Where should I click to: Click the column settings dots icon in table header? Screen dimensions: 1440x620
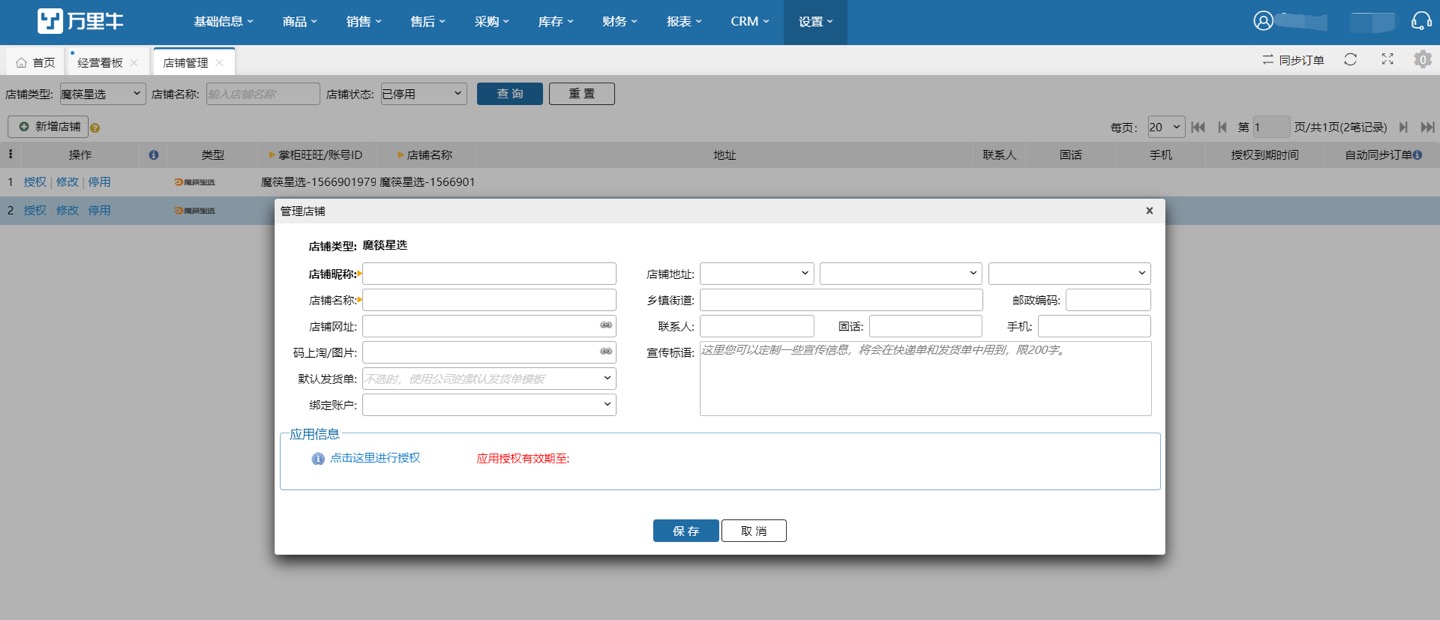pos(10,155)
